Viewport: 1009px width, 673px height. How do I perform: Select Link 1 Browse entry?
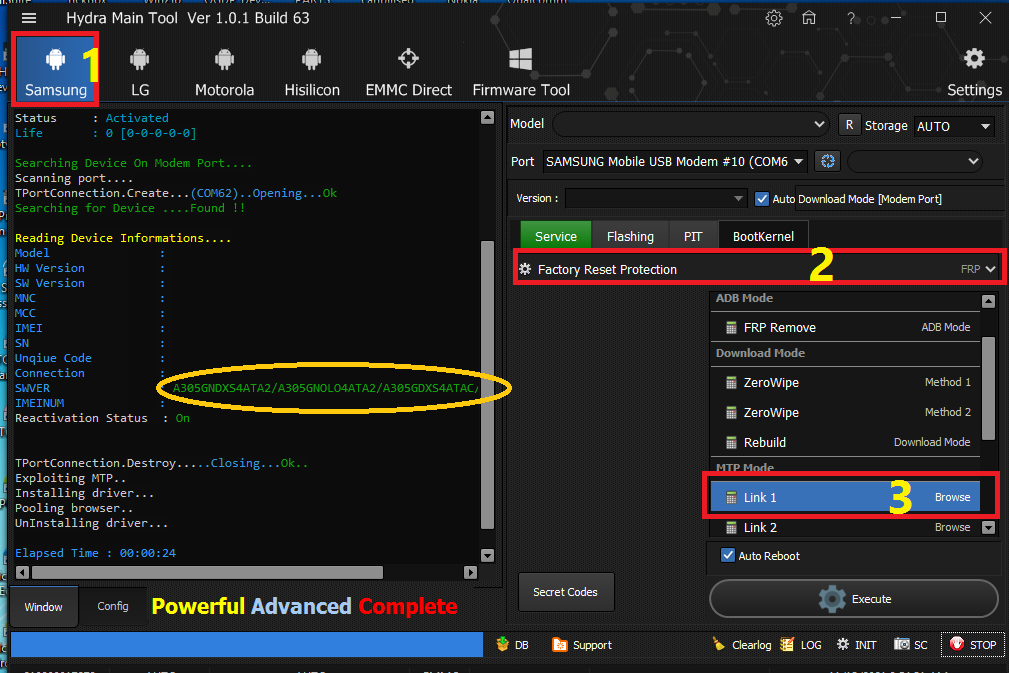point(846,497)
